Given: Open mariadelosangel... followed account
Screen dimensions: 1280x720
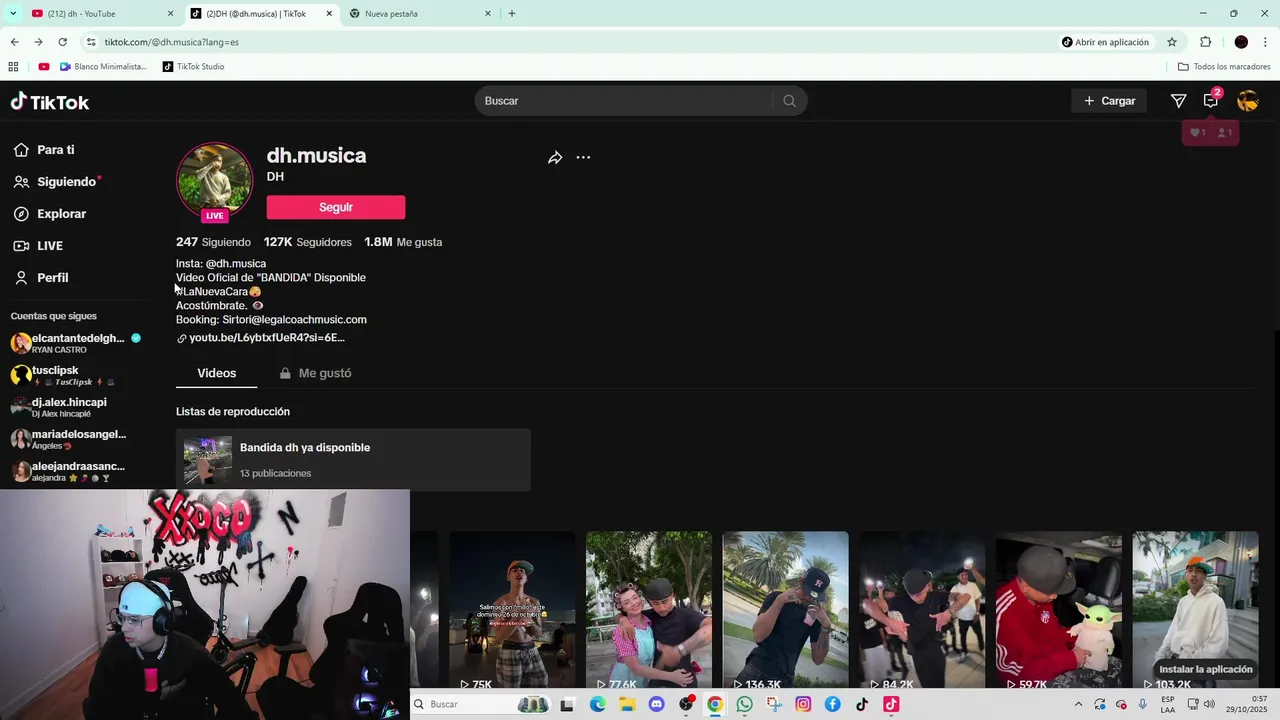Looking at the screenshot, I should [x=69, y=439].
